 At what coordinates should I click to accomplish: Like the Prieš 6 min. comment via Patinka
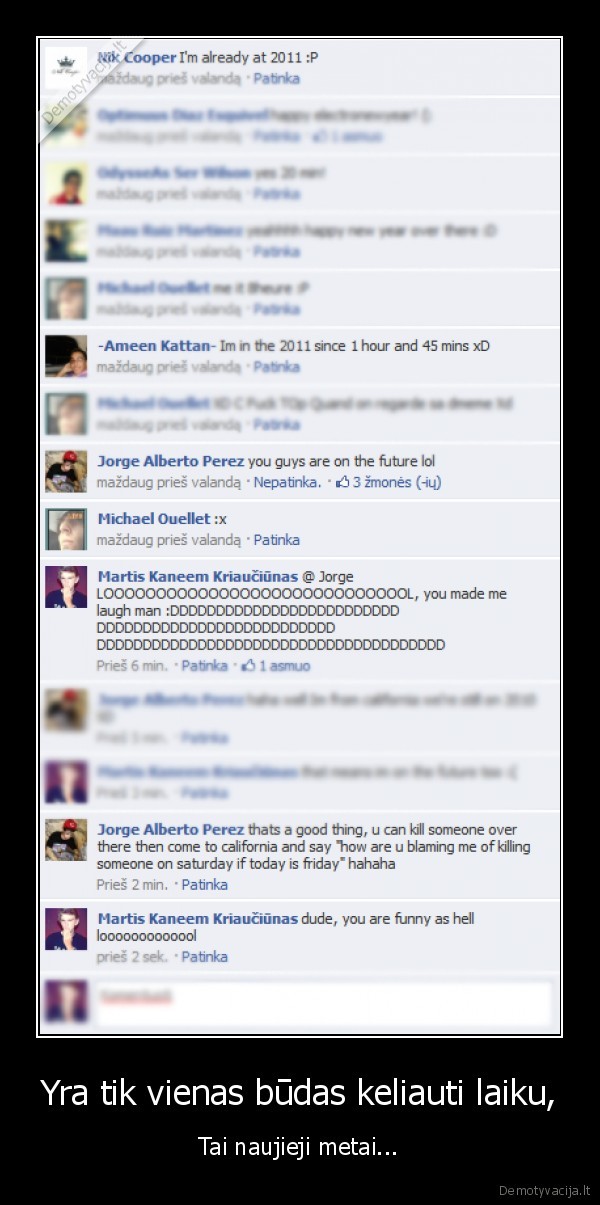(x=204, y=666)
